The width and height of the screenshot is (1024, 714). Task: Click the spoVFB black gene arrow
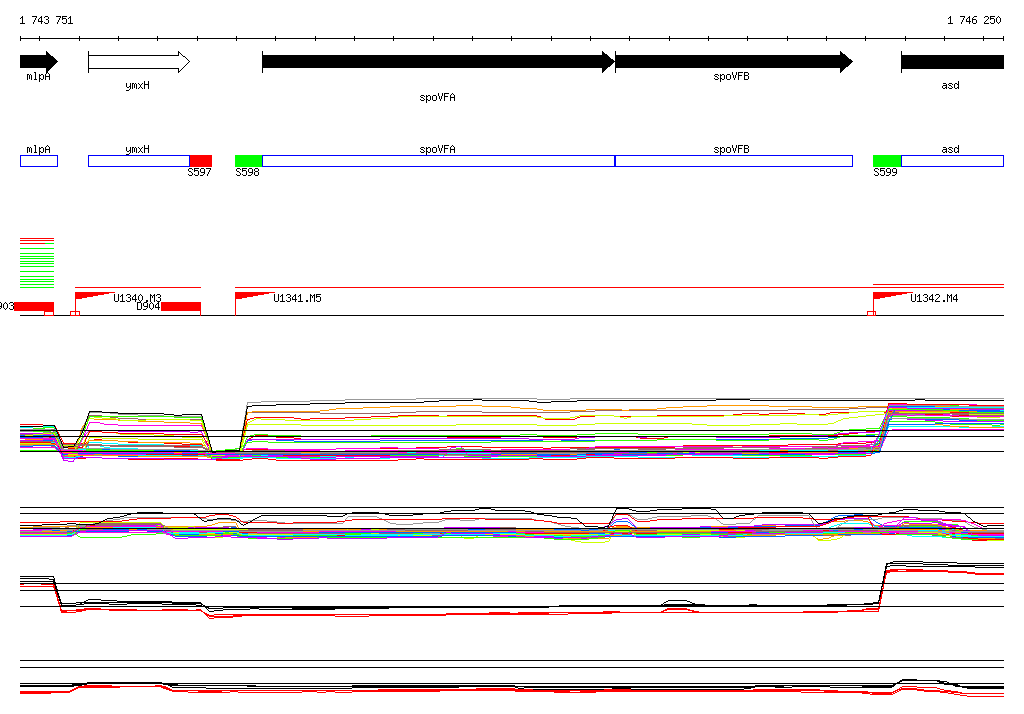click(x=734, y=62)
